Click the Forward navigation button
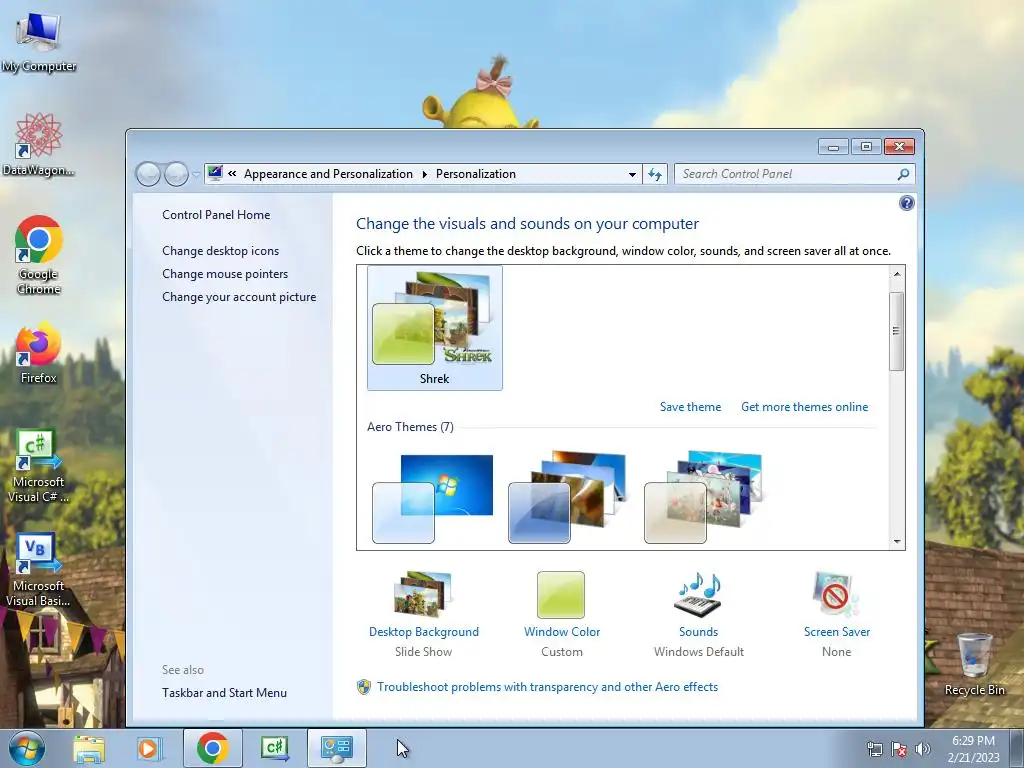1024x768 pixels. [176, 174]
